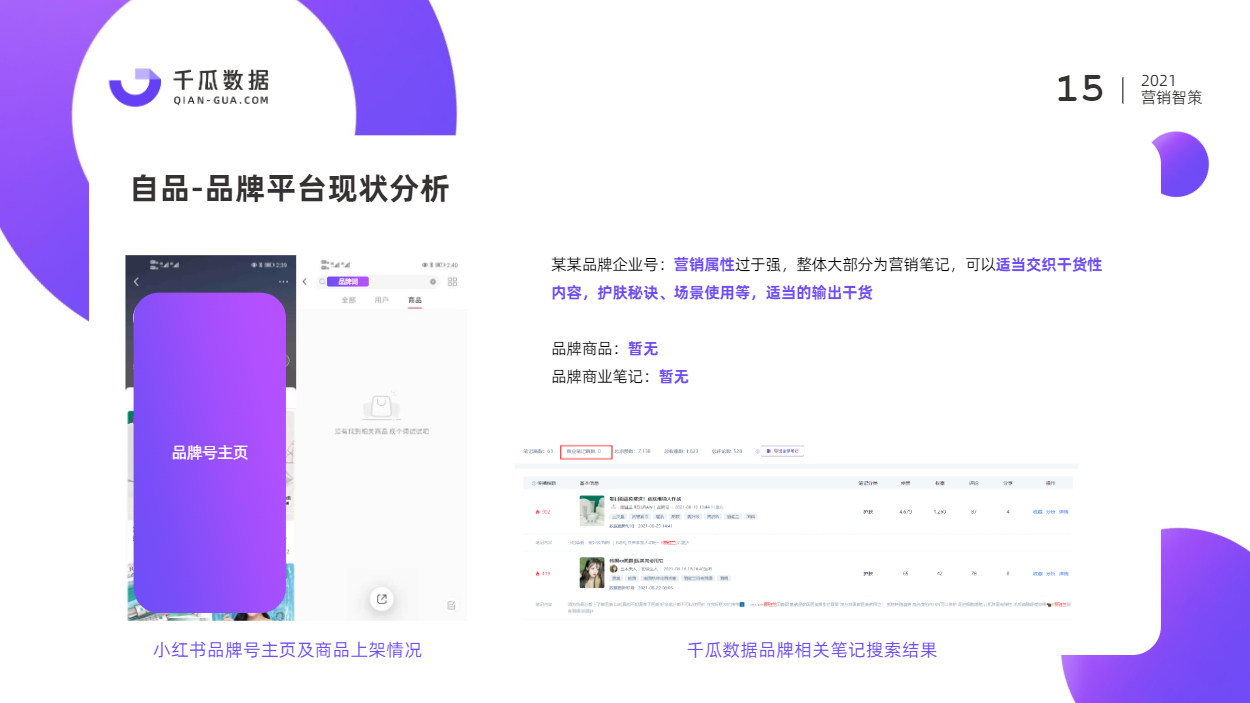Click the author avatar in the second note row

[612, 568]
